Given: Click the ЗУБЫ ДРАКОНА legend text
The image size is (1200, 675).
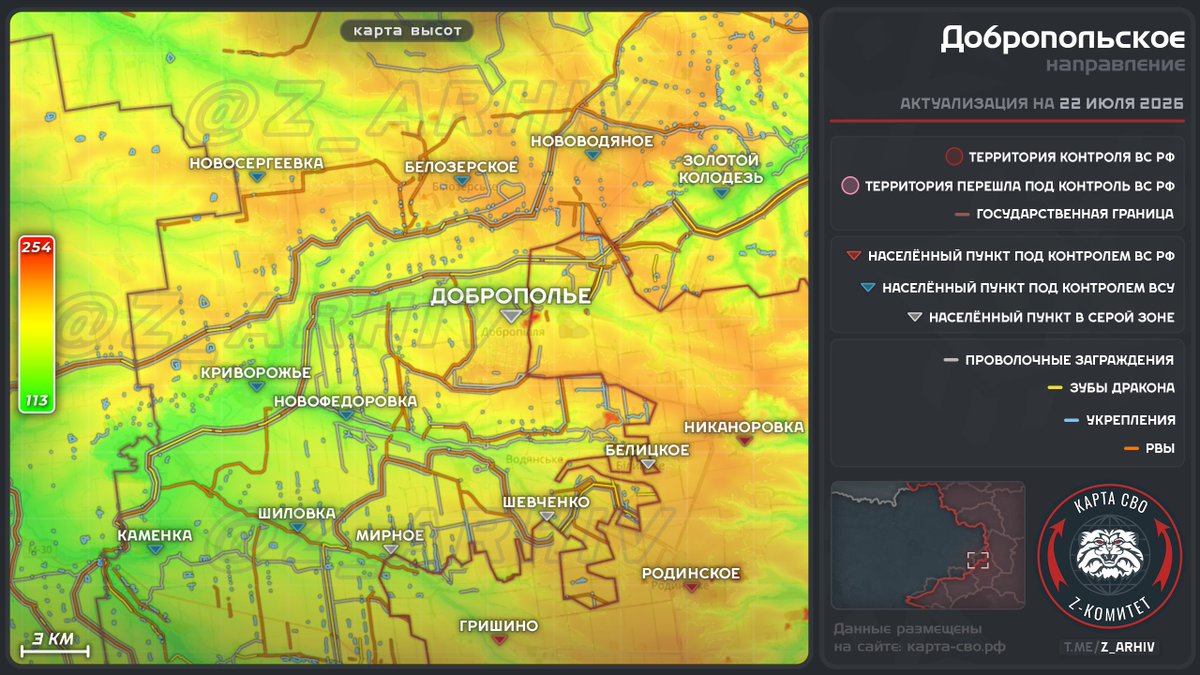Looking at the screenshot, I should tap(1122, 389).
